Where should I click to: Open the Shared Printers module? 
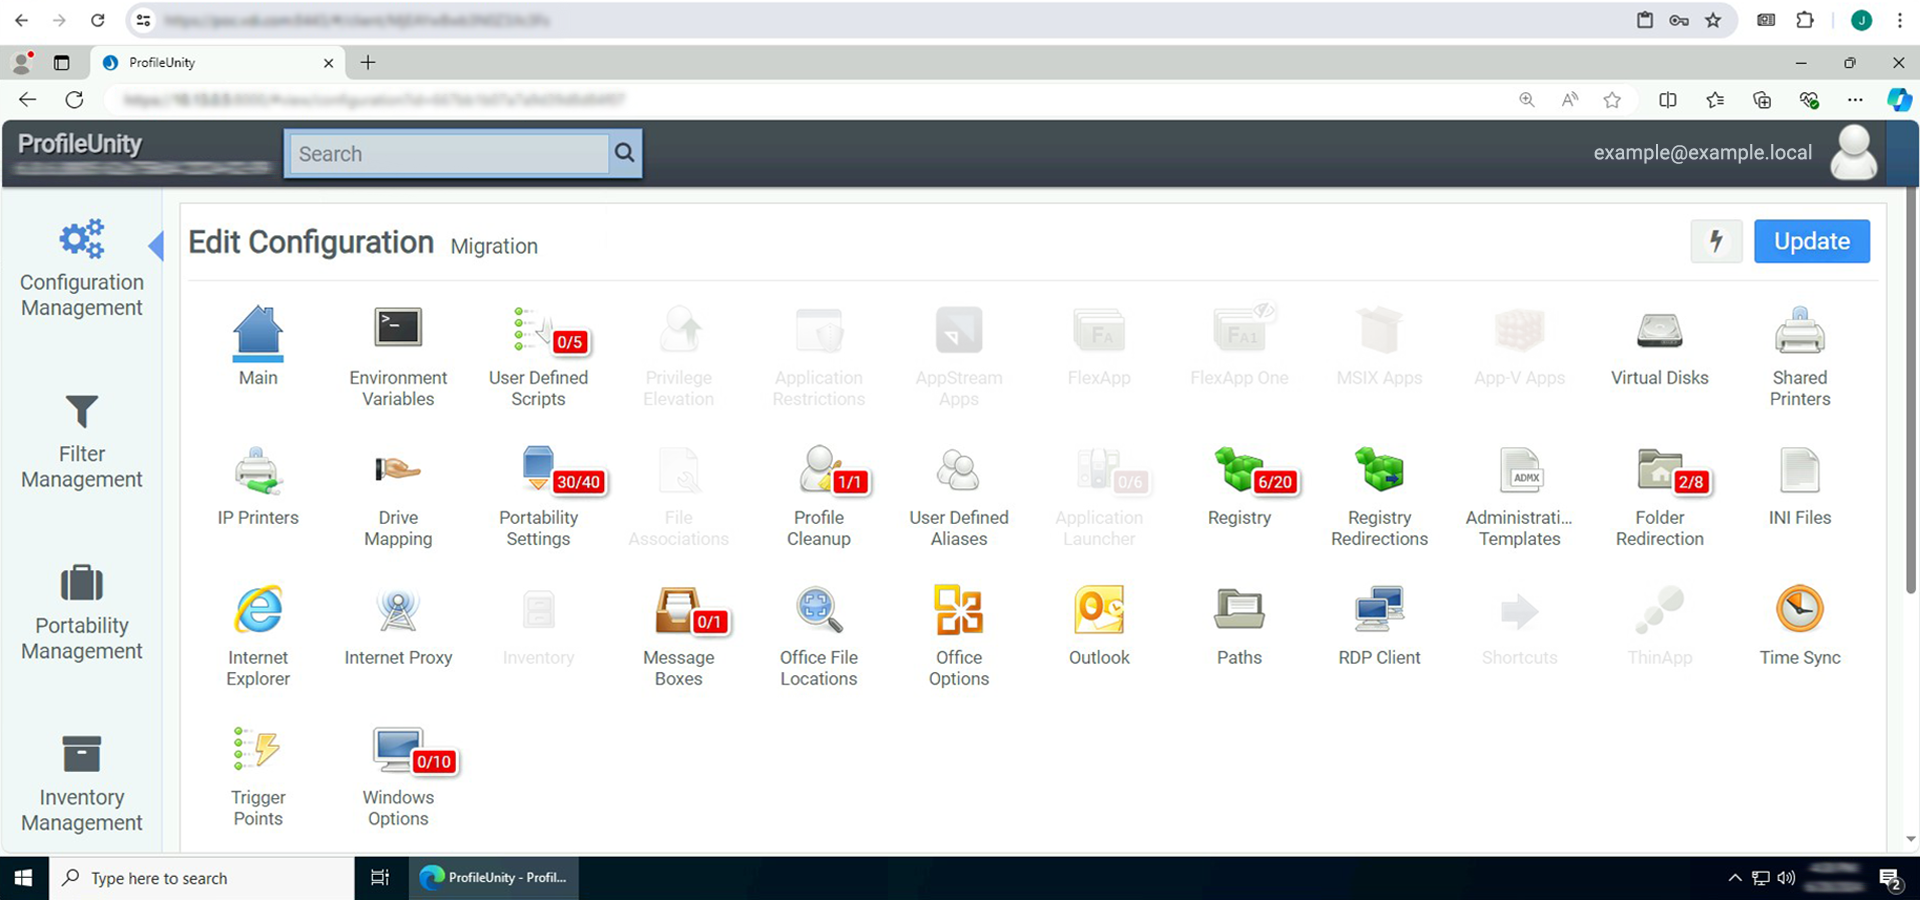[x=1799, y=357]
